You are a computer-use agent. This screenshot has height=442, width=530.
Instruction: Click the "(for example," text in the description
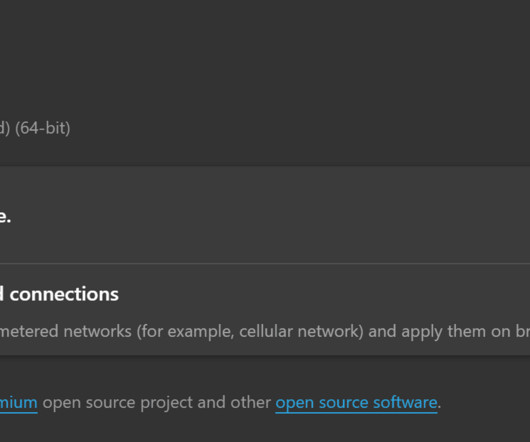point(185,331)
